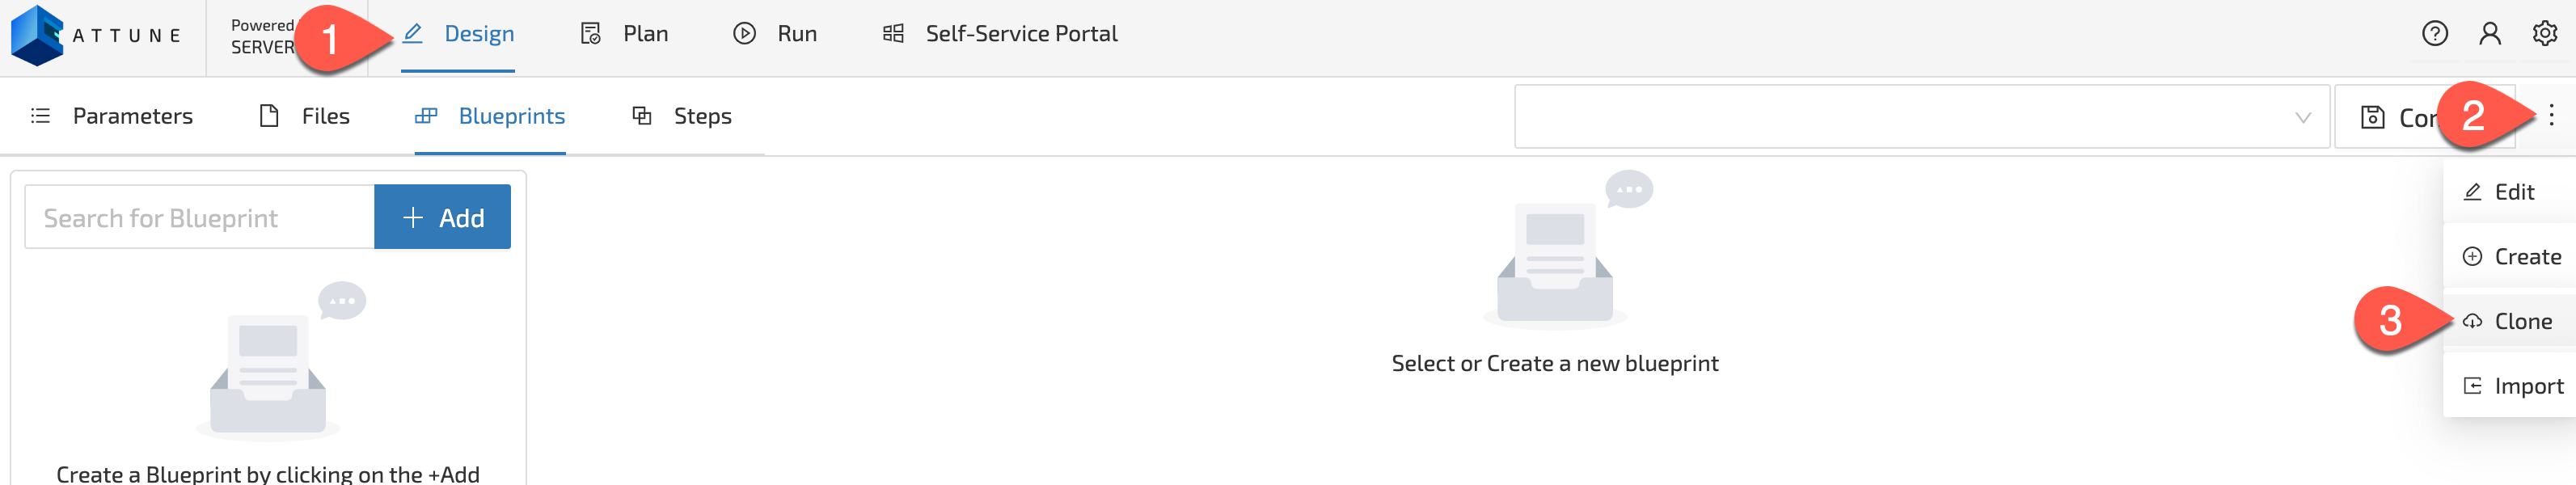Click the save icon beside the dropdown
The height and width of the screenshot is (485, 2576).
pos(2372,118)
